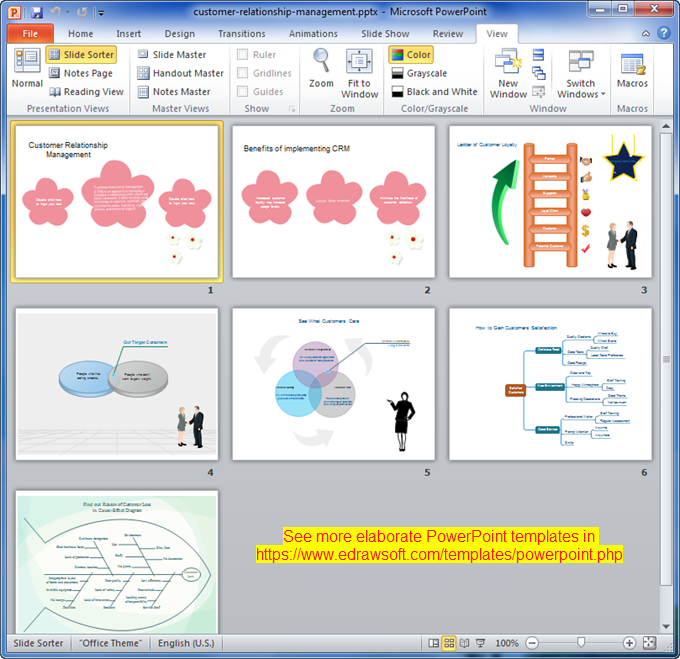Start Slide Show from the status bar icon
Image resolution: width=680 pixels, height=659 pixels.
click(x=480, y=643)
